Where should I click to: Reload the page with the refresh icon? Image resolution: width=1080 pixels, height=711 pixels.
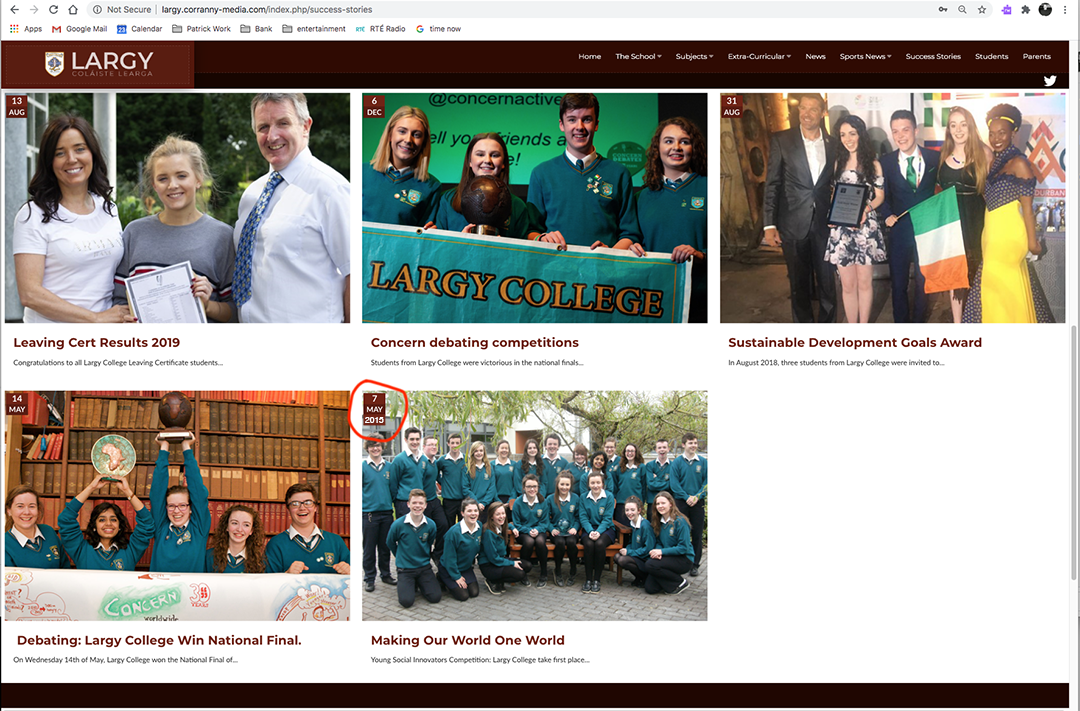pos(53,9)
